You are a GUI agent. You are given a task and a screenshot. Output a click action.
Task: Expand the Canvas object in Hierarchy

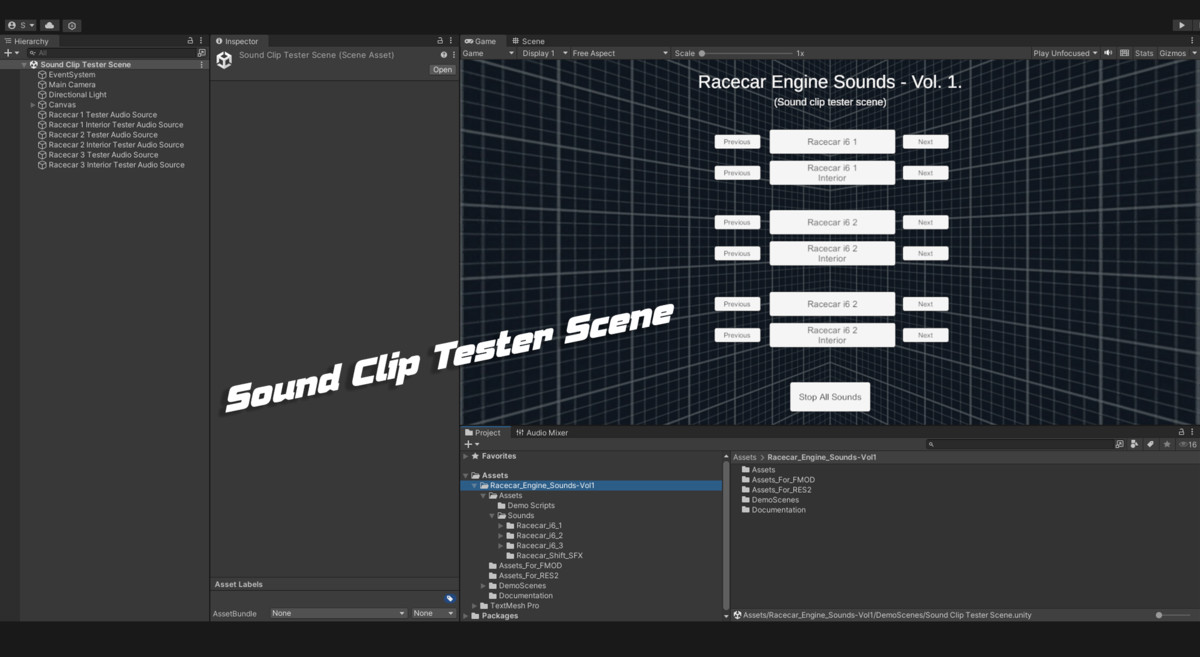(33, 105)
